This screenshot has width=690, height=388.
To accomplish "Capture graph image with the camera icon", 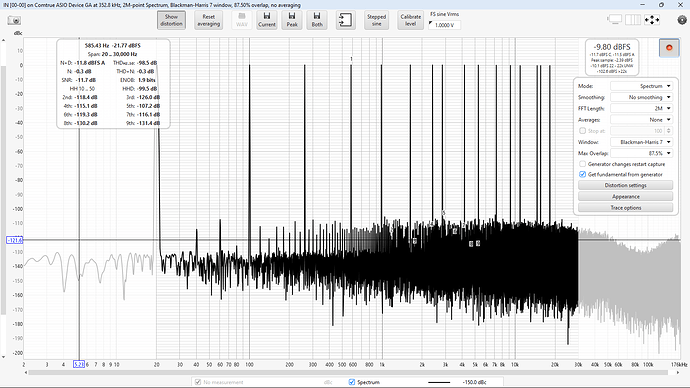I will point(14,20).
